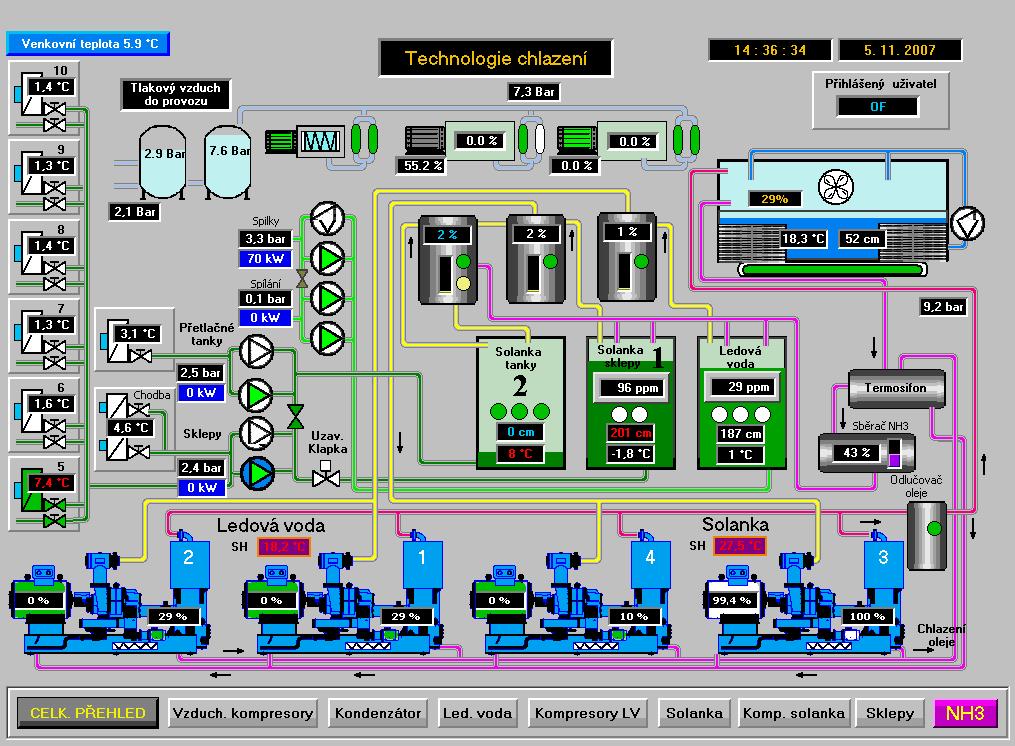This screenshot has width=1015, height=746.
Task: Open the Sklepy screen button
Action: (x=890, y=713)
